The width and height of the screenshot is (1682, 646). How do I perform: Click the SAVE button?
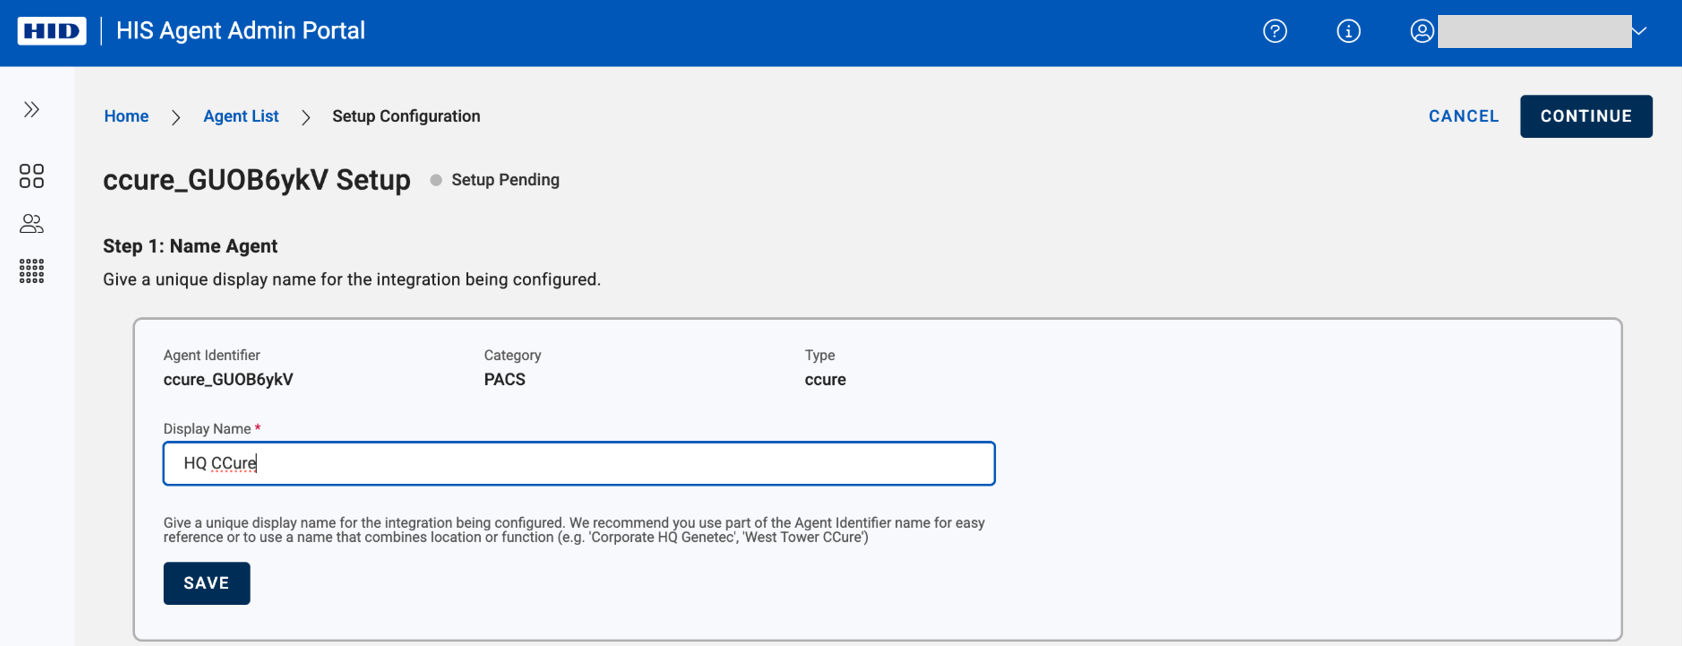pyautogui.click(x=206, y=583)
